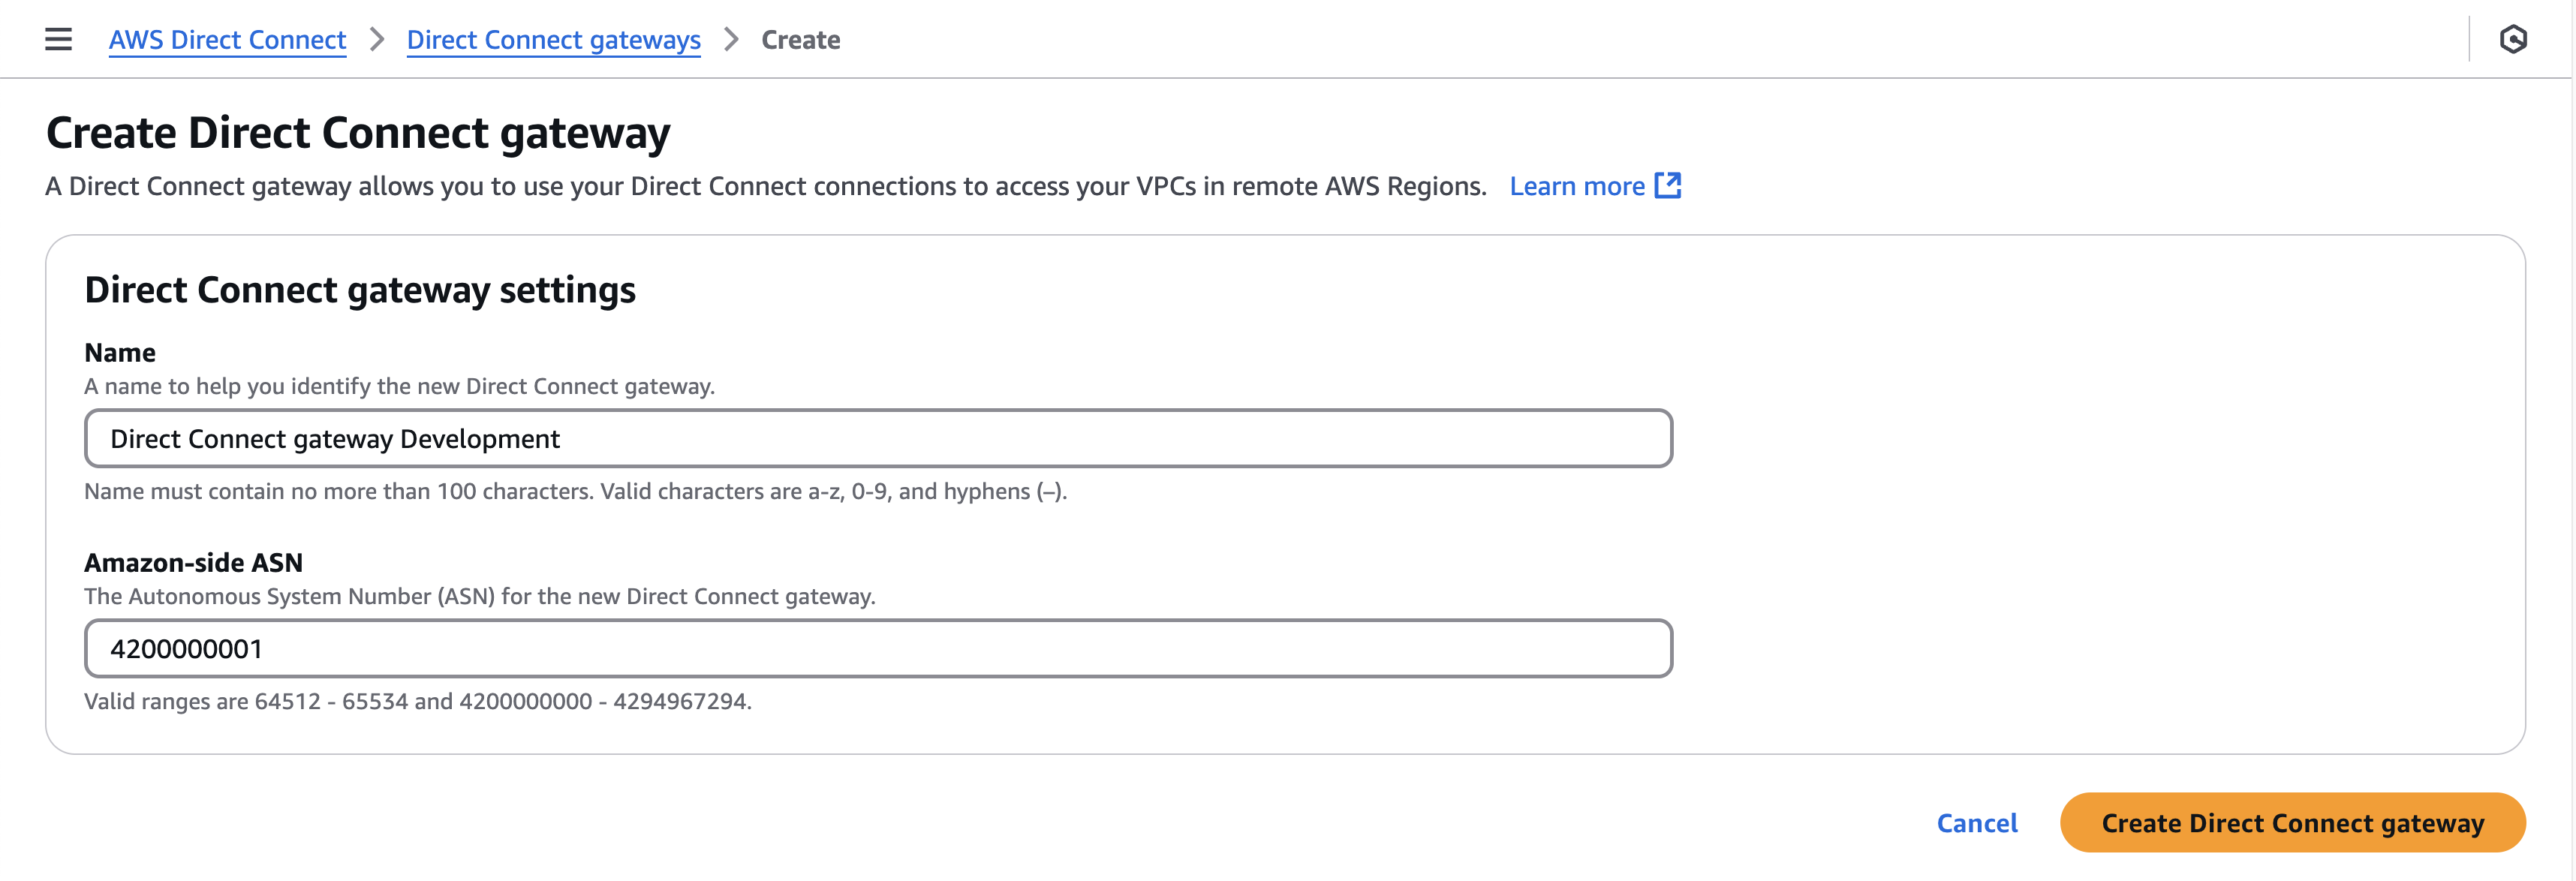The height and width of the screenshot is (881, 2576).
Task: Open the side navigation hamburger menu
Action: click(58, 40)
